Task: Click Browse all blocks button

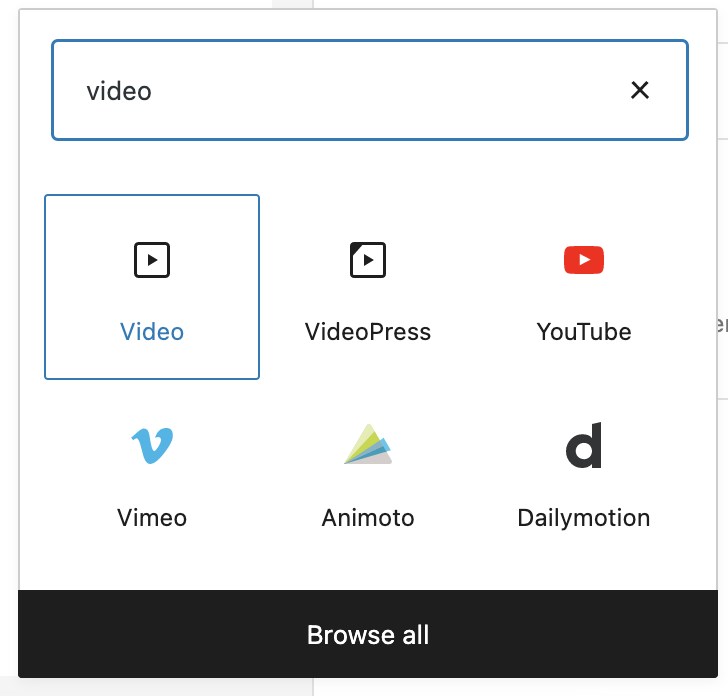Action: pyautogui.click(x=368, y=634)
